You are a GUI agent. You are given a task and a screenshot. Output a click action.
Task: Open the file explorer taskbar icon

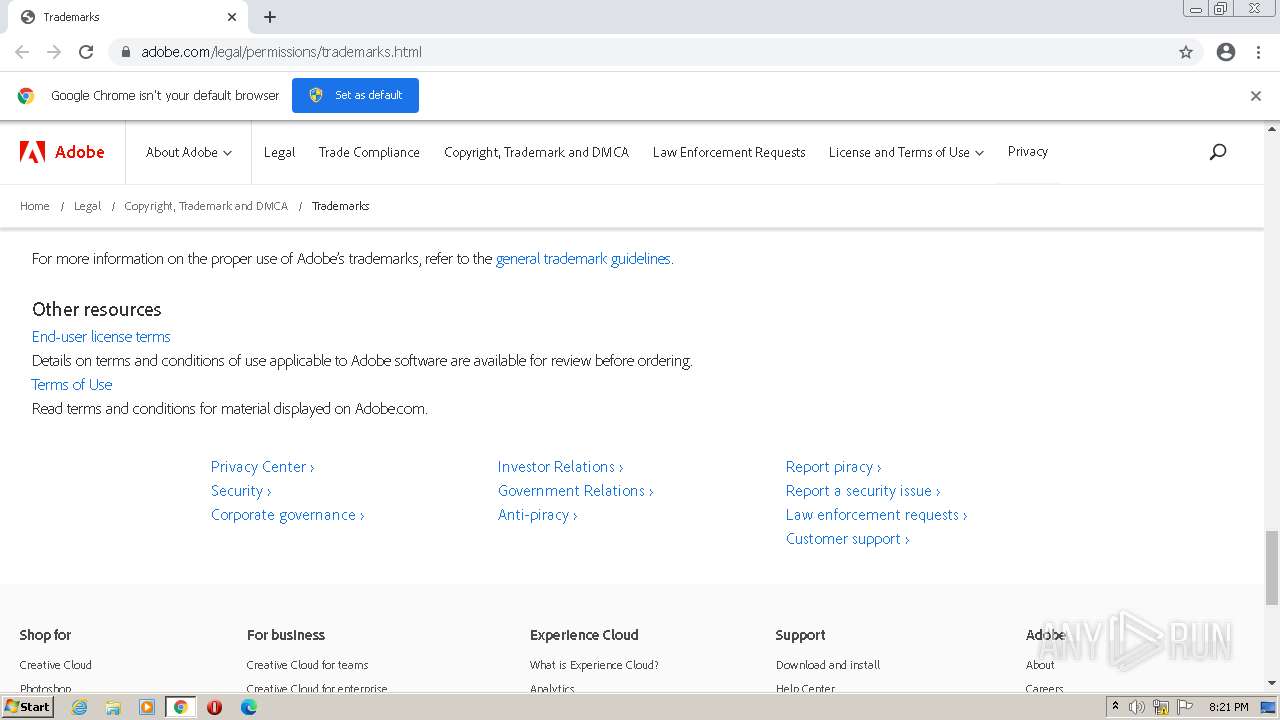point(113,707)
